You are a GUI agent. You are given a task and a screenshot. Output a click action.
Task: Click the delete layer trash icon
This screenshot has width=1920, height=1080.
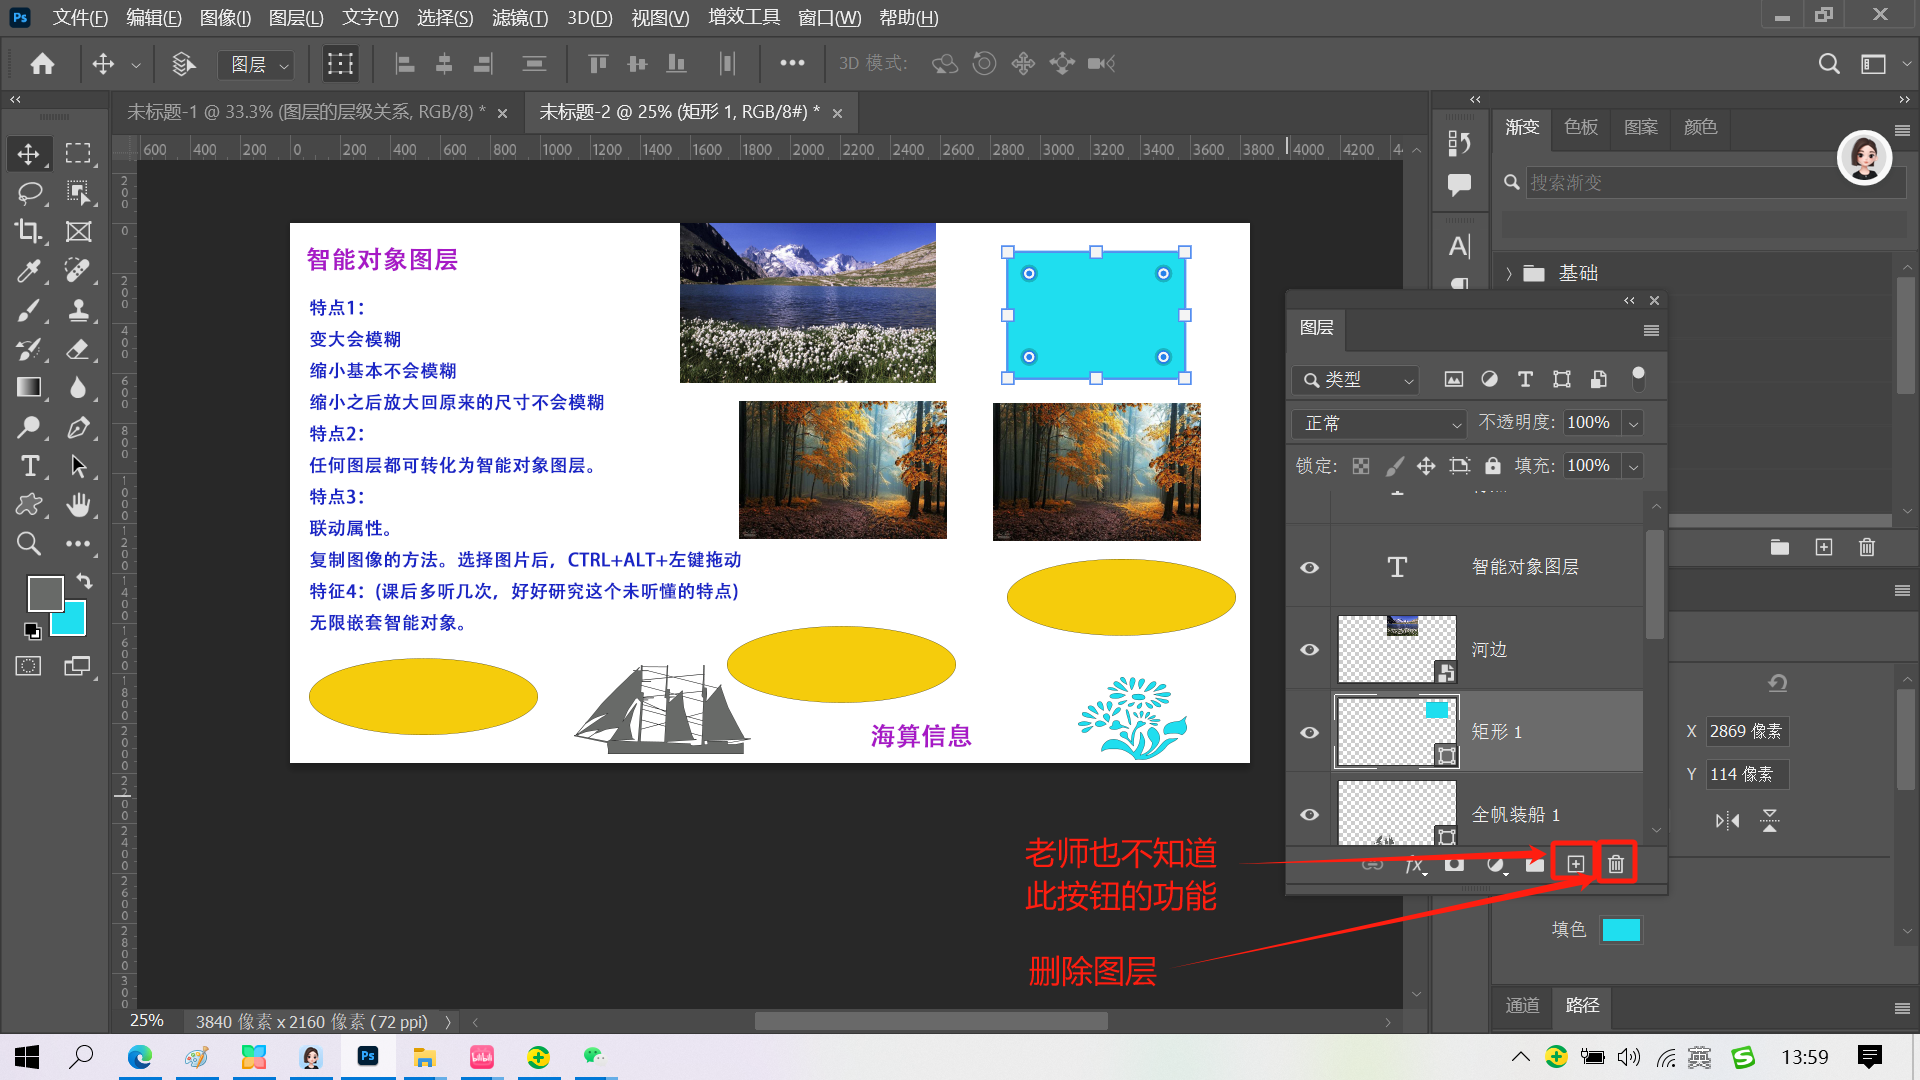(x=1615, y=864)
